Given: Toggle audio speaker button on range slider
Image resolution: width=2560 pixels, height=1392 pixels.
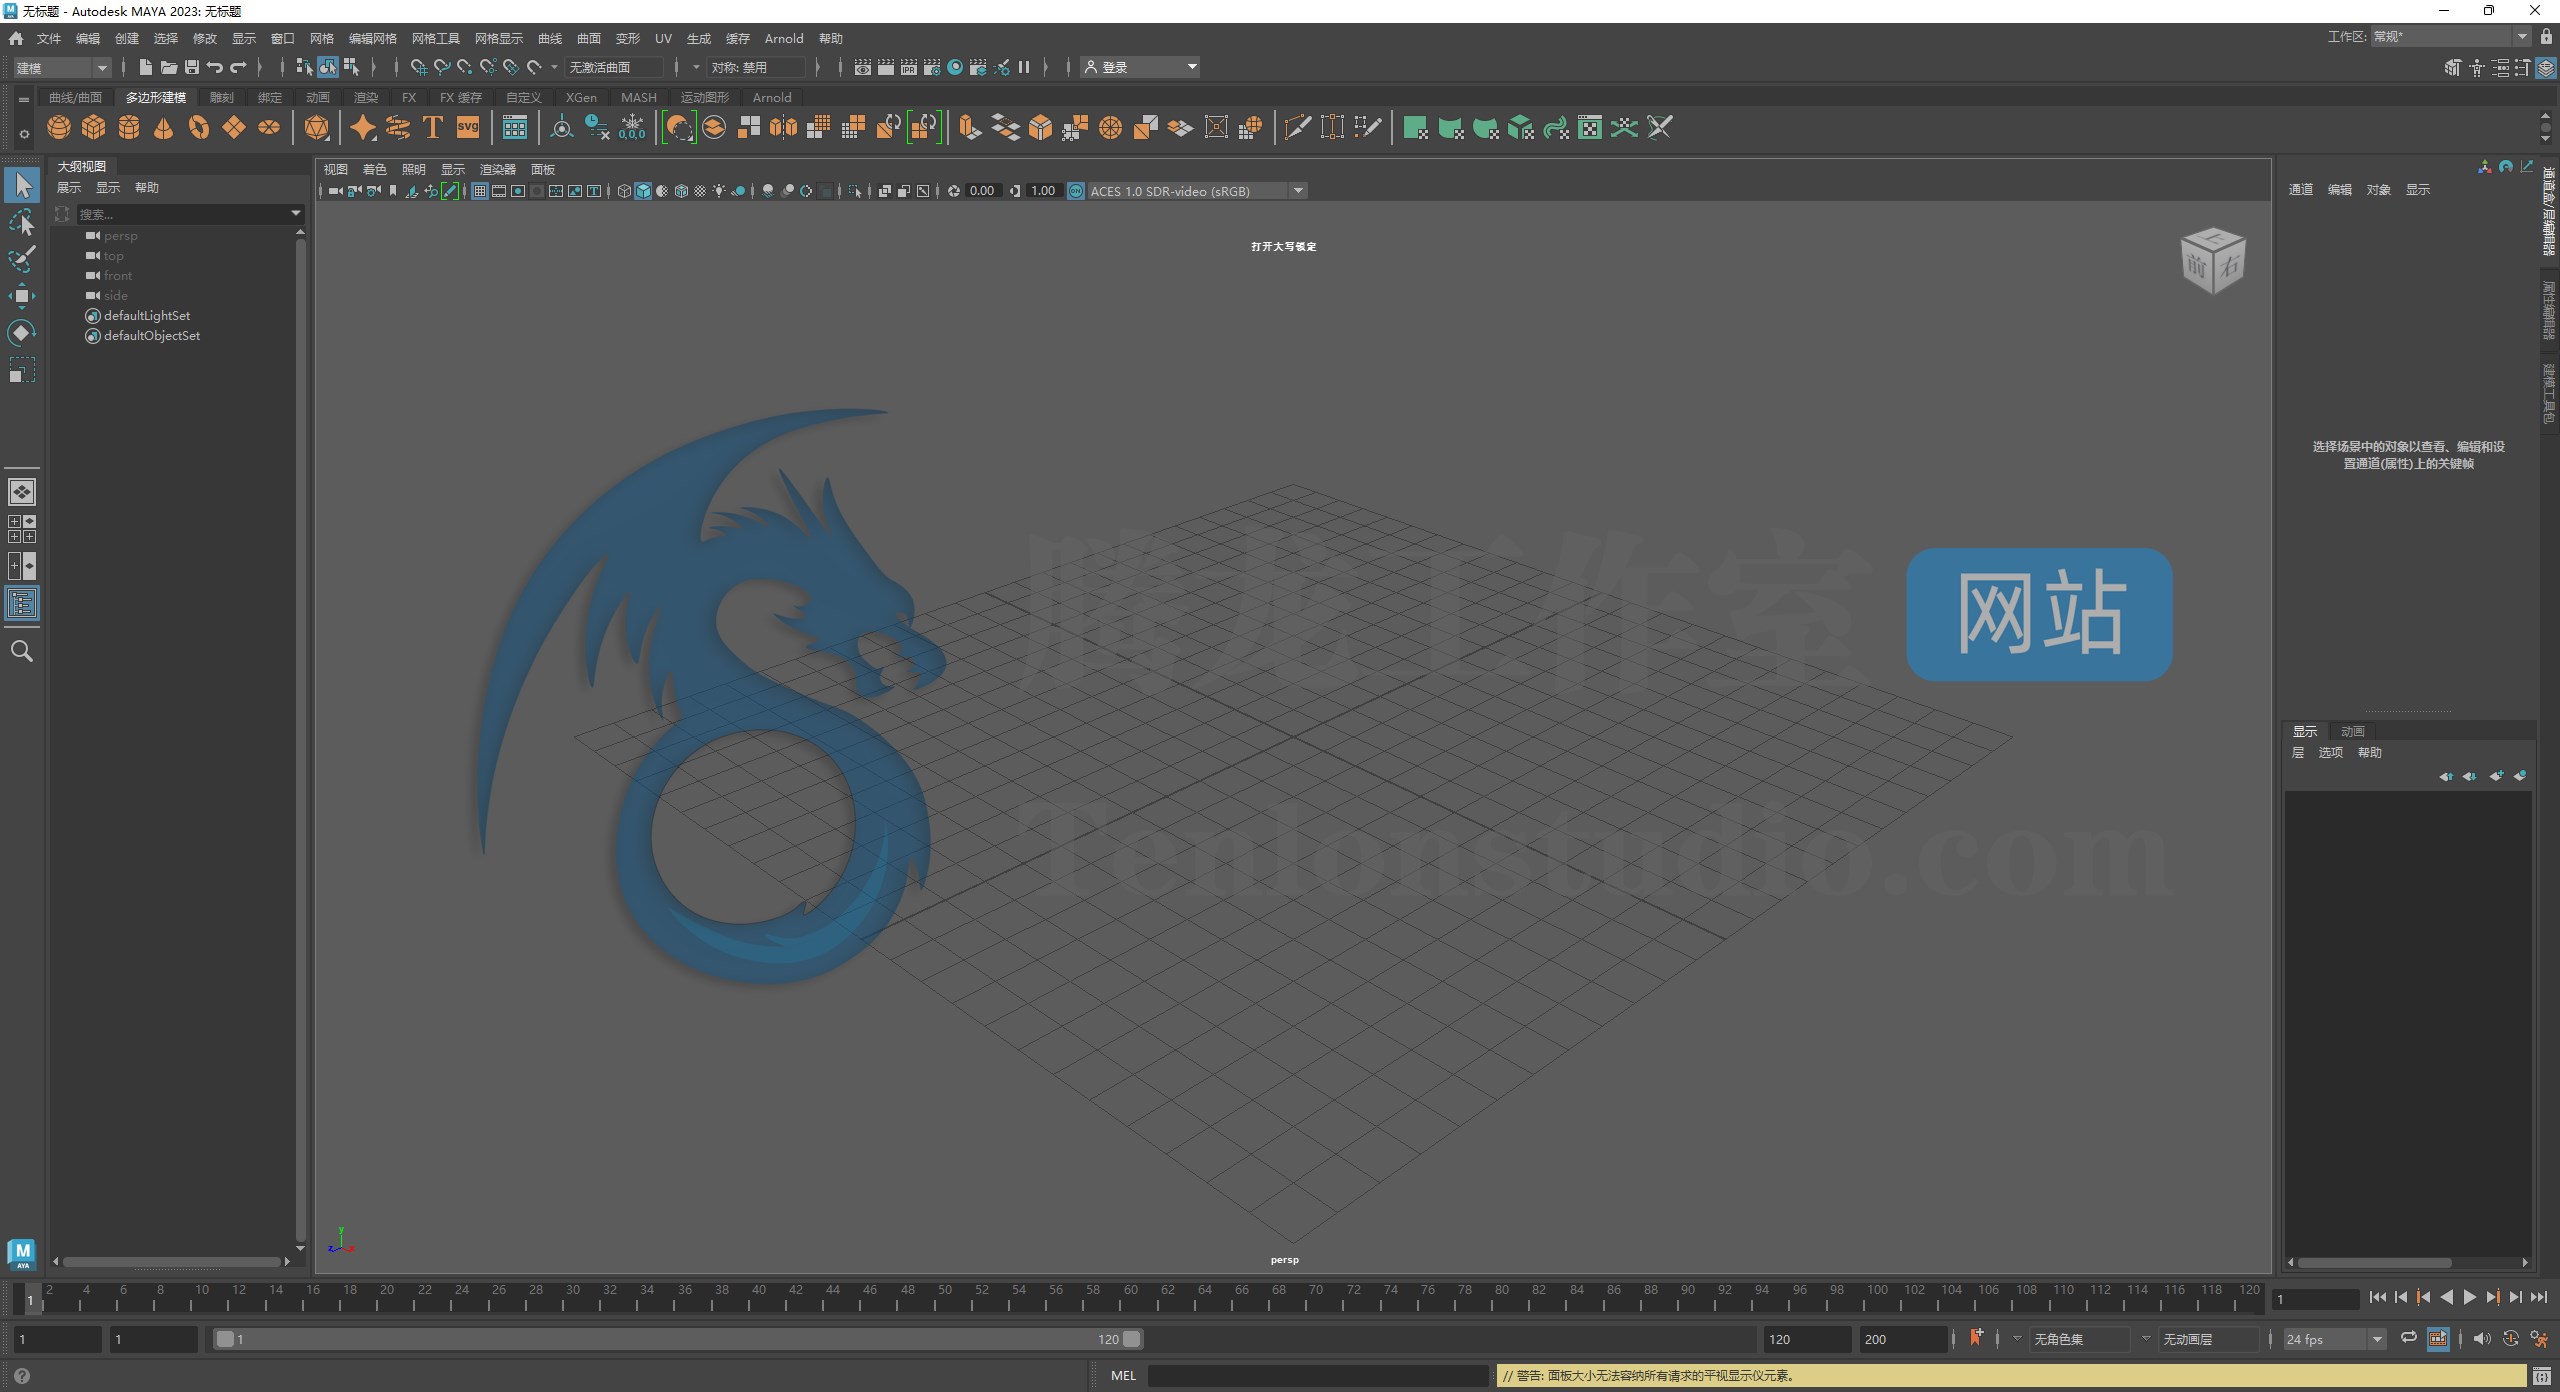Looking at the screenshot, I should pyautogui.click(x=2481, y=1338).
